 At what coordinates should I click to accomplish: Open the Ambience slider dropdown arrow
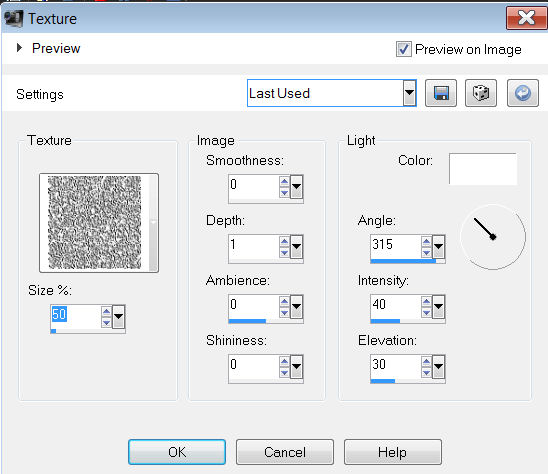[296, 306]
